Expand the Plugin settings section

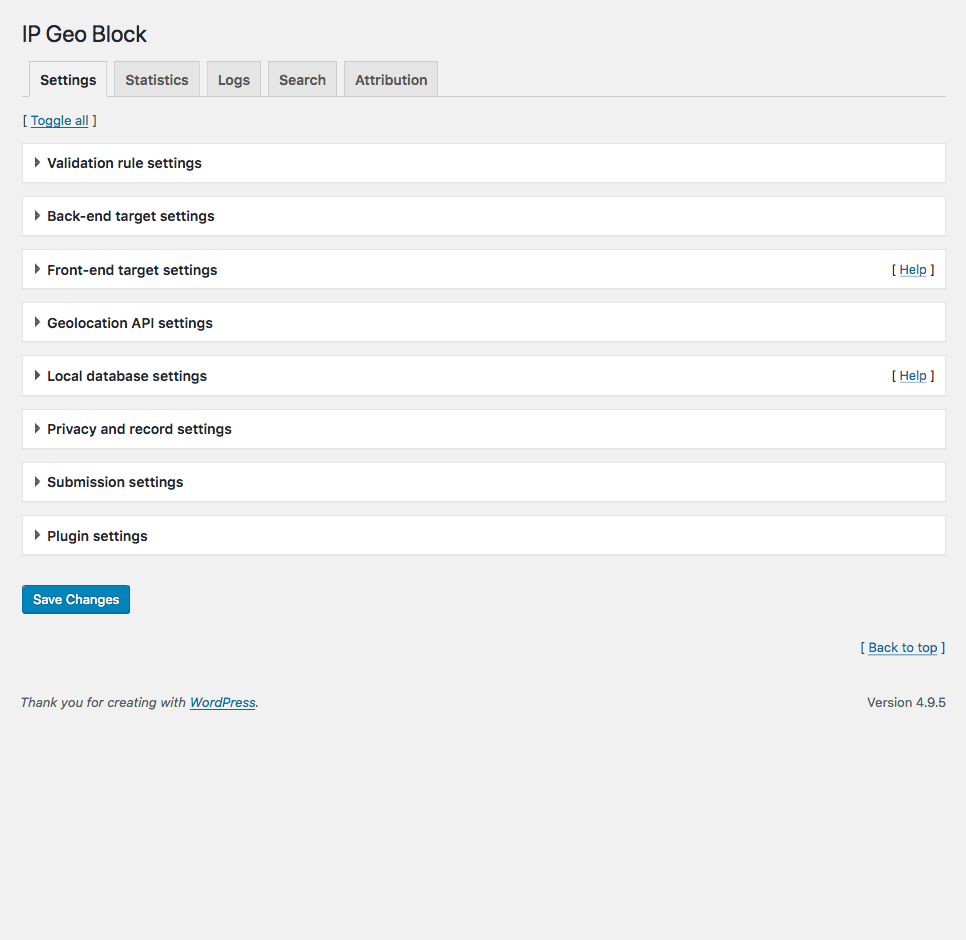pos(97,536)
